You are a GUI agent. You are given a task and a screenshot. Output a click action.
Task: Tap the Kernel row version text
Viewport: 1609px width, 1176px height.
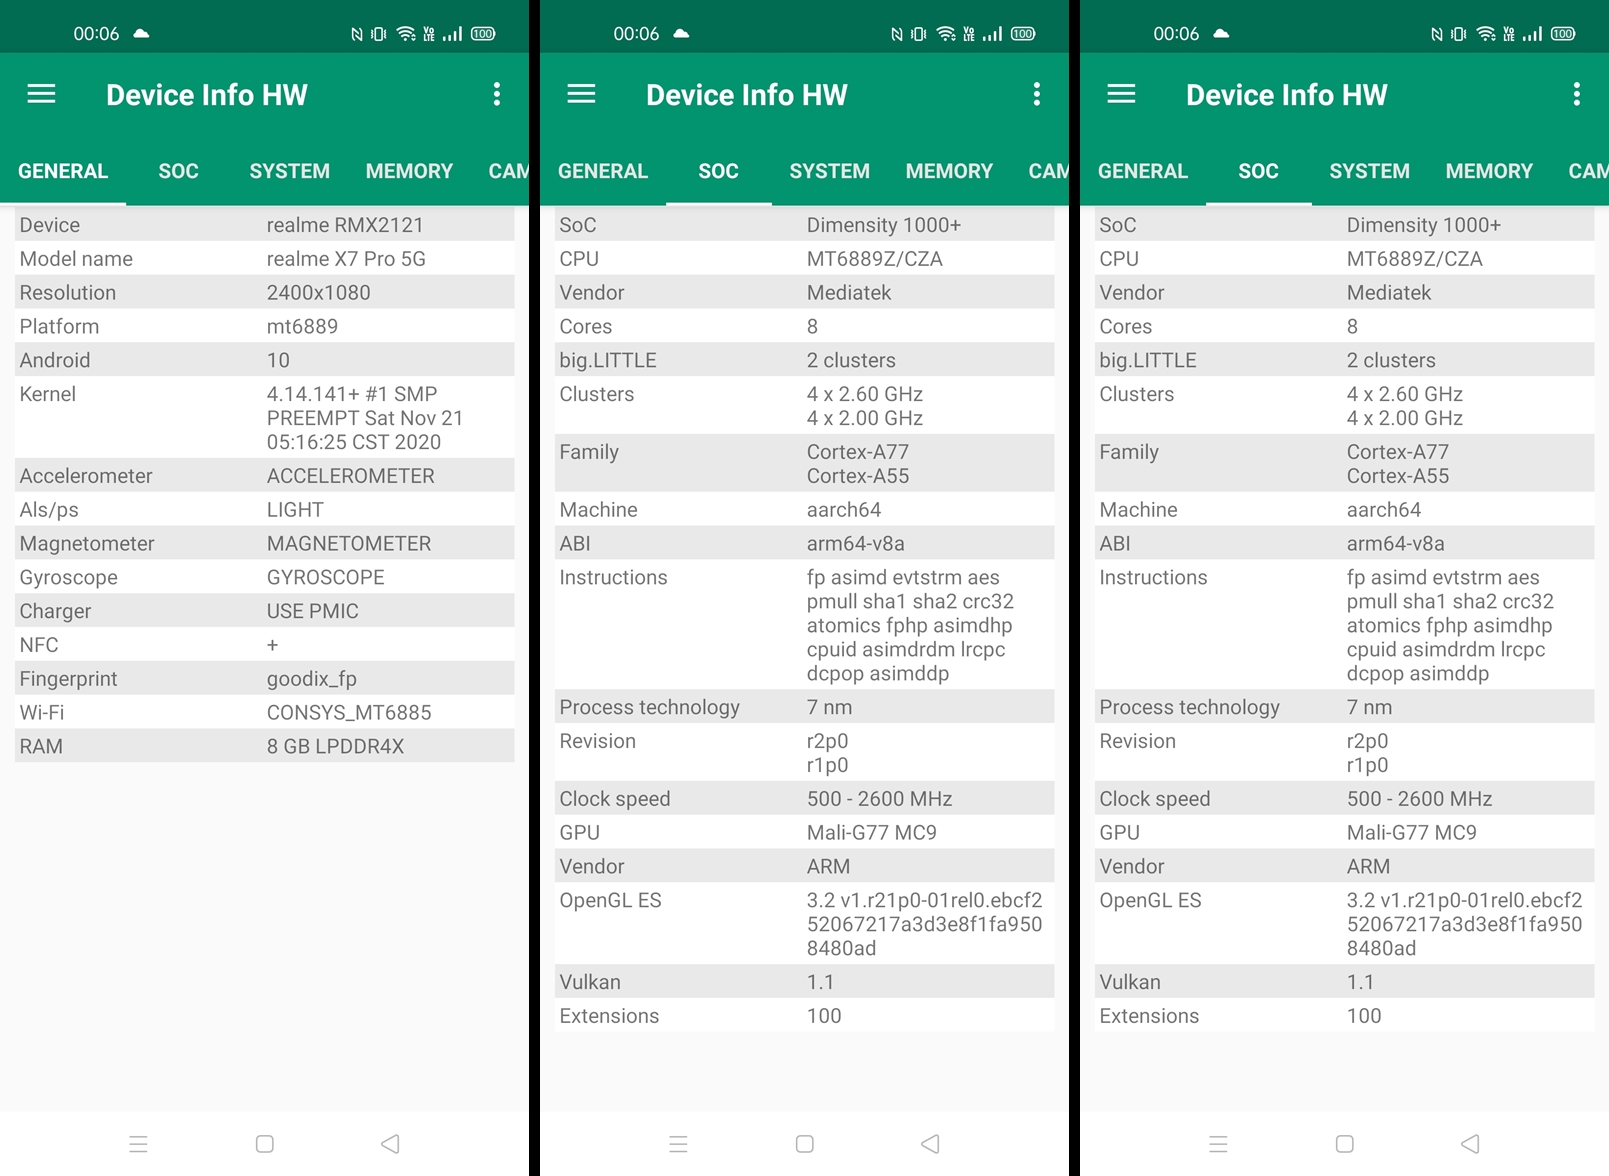coord(365,418)
